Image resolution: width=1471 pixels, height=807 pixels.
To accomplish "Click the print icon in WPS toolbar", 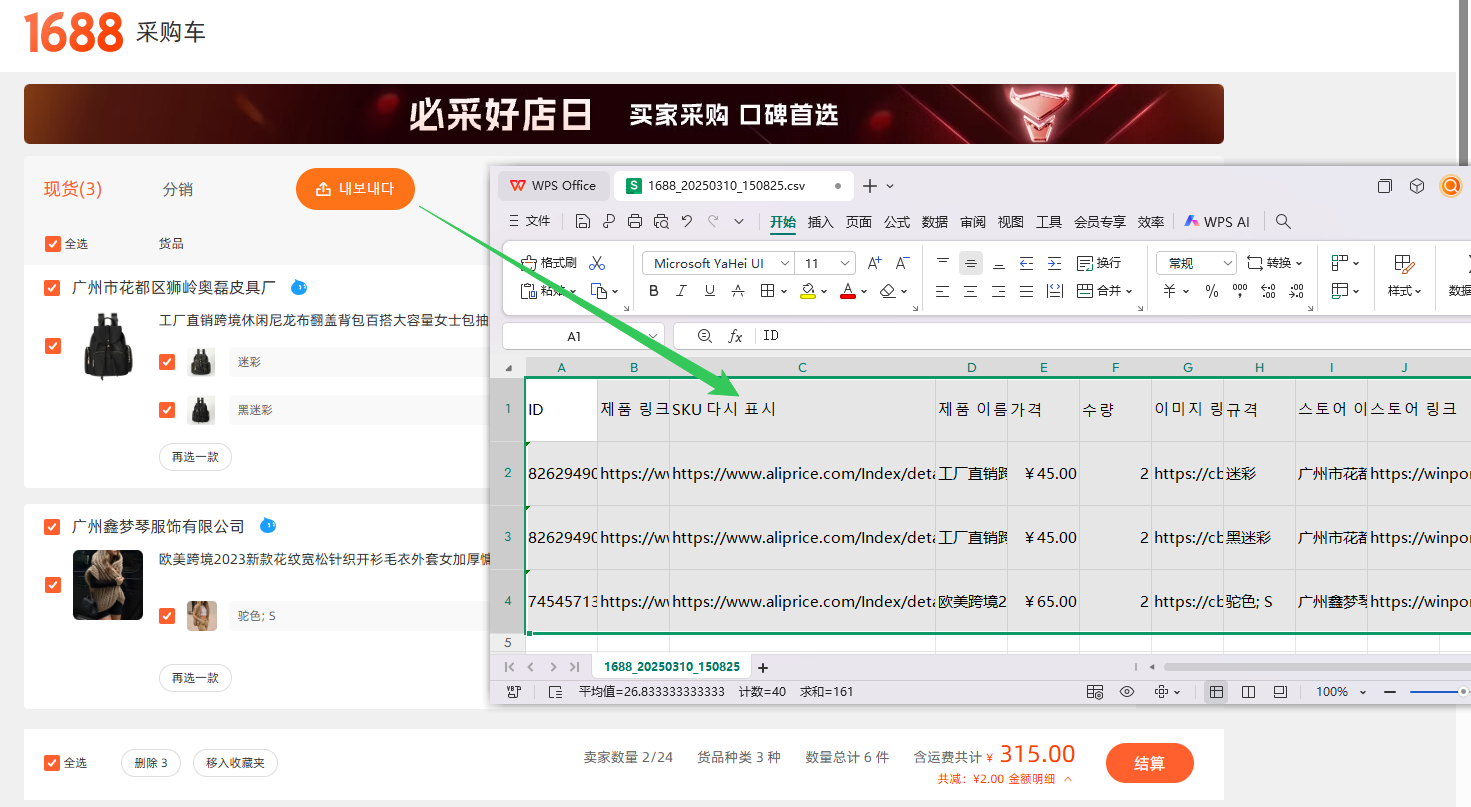I will (634, 222).
